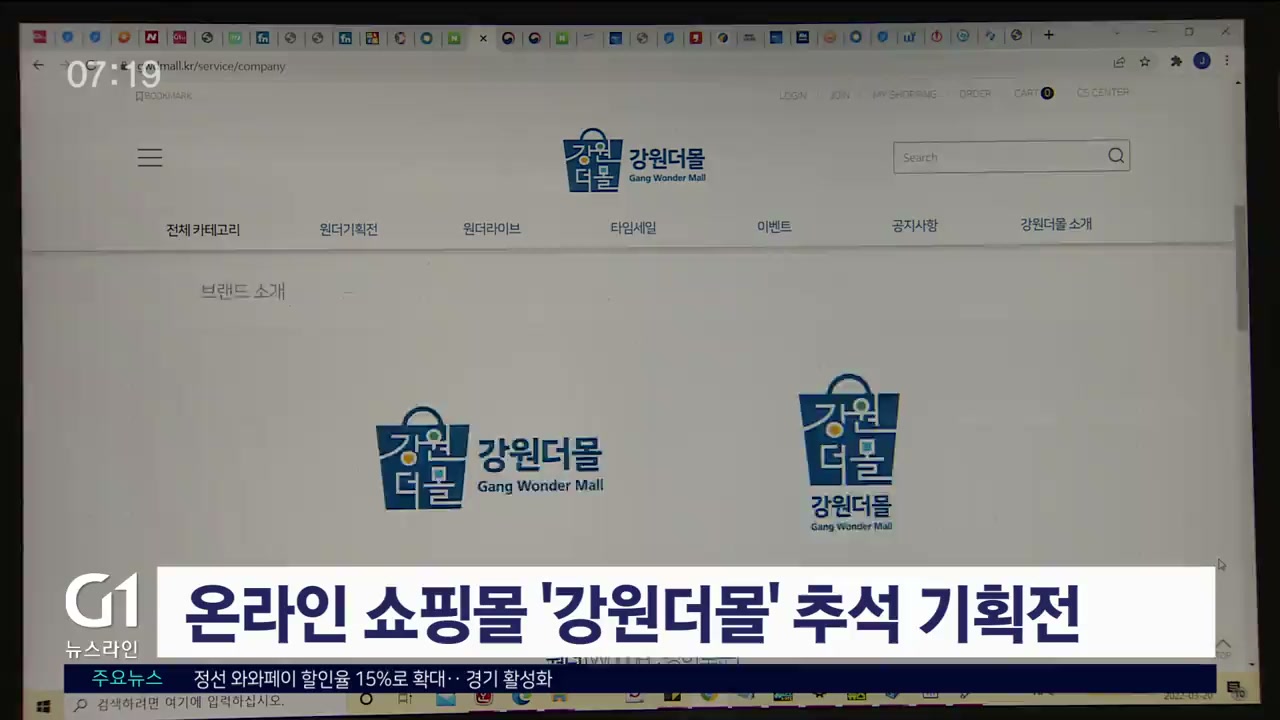1280x720 pixels.
Task: Go to the 공지사항 notices page
Action: pyautogui.click(x=914, y=226)
